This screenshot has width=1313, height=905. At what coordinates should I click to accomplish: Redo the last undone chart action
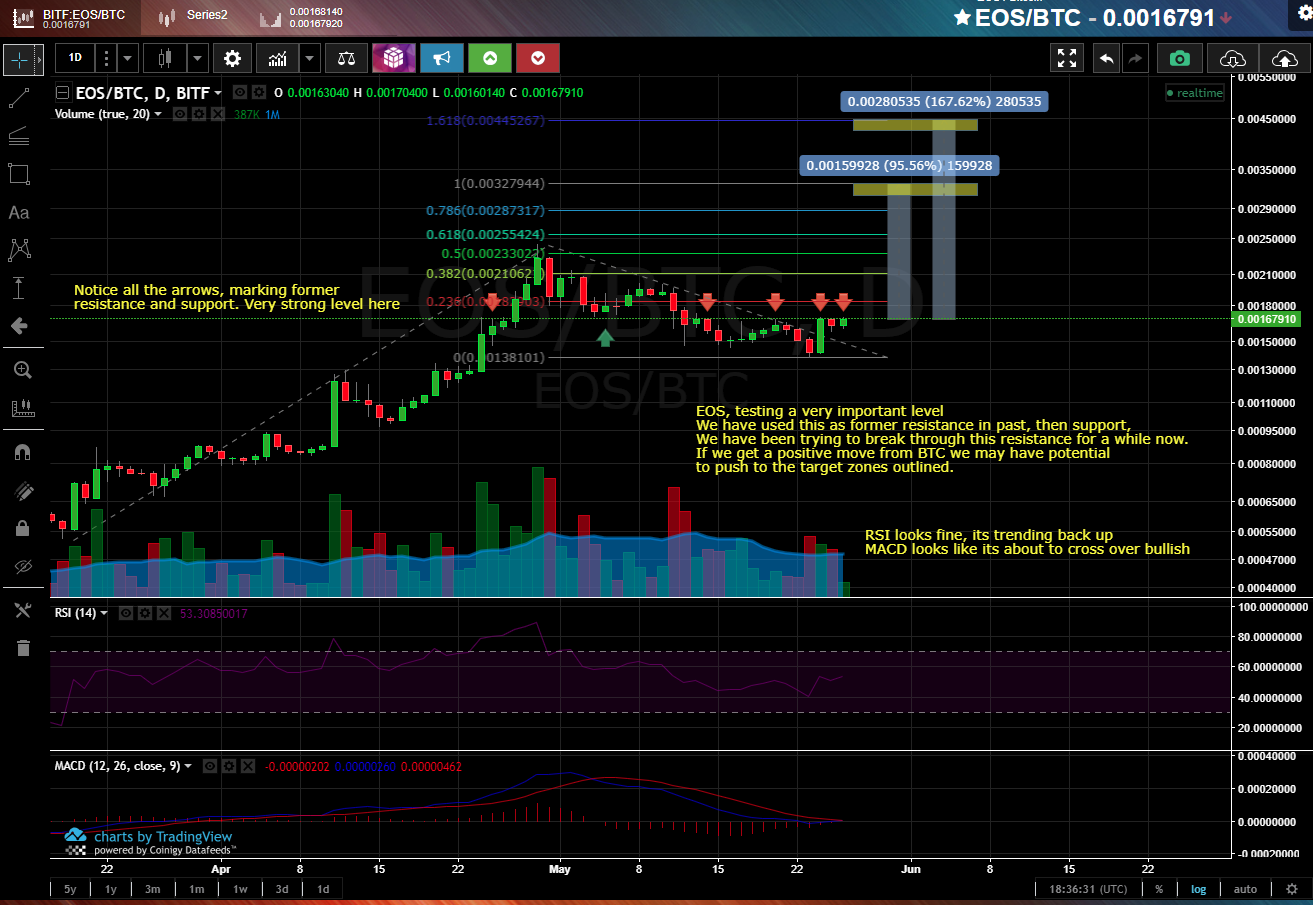[x=1134, y=58]
